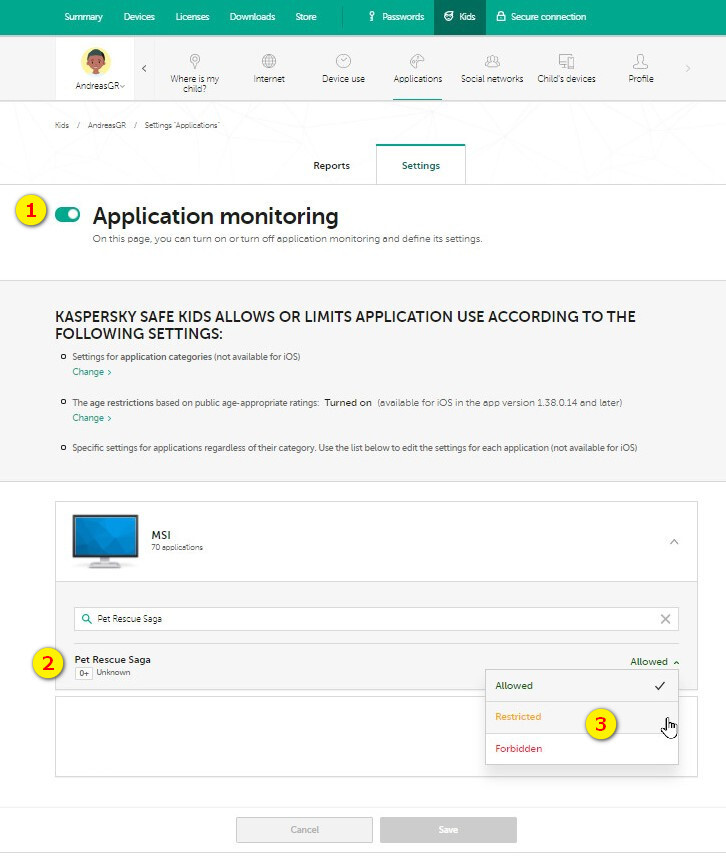This screenshot has height=857, width=726.
Task: Open Summary in top navigation
Action: point(83,17)
